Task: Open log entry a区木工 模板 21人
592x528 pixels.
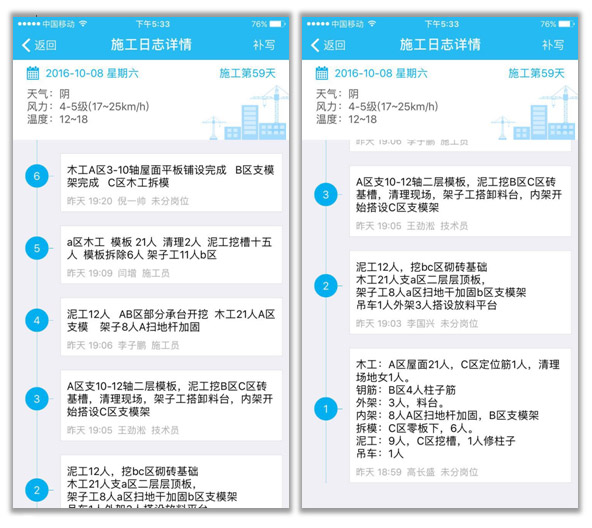Action: pos(171,255)
